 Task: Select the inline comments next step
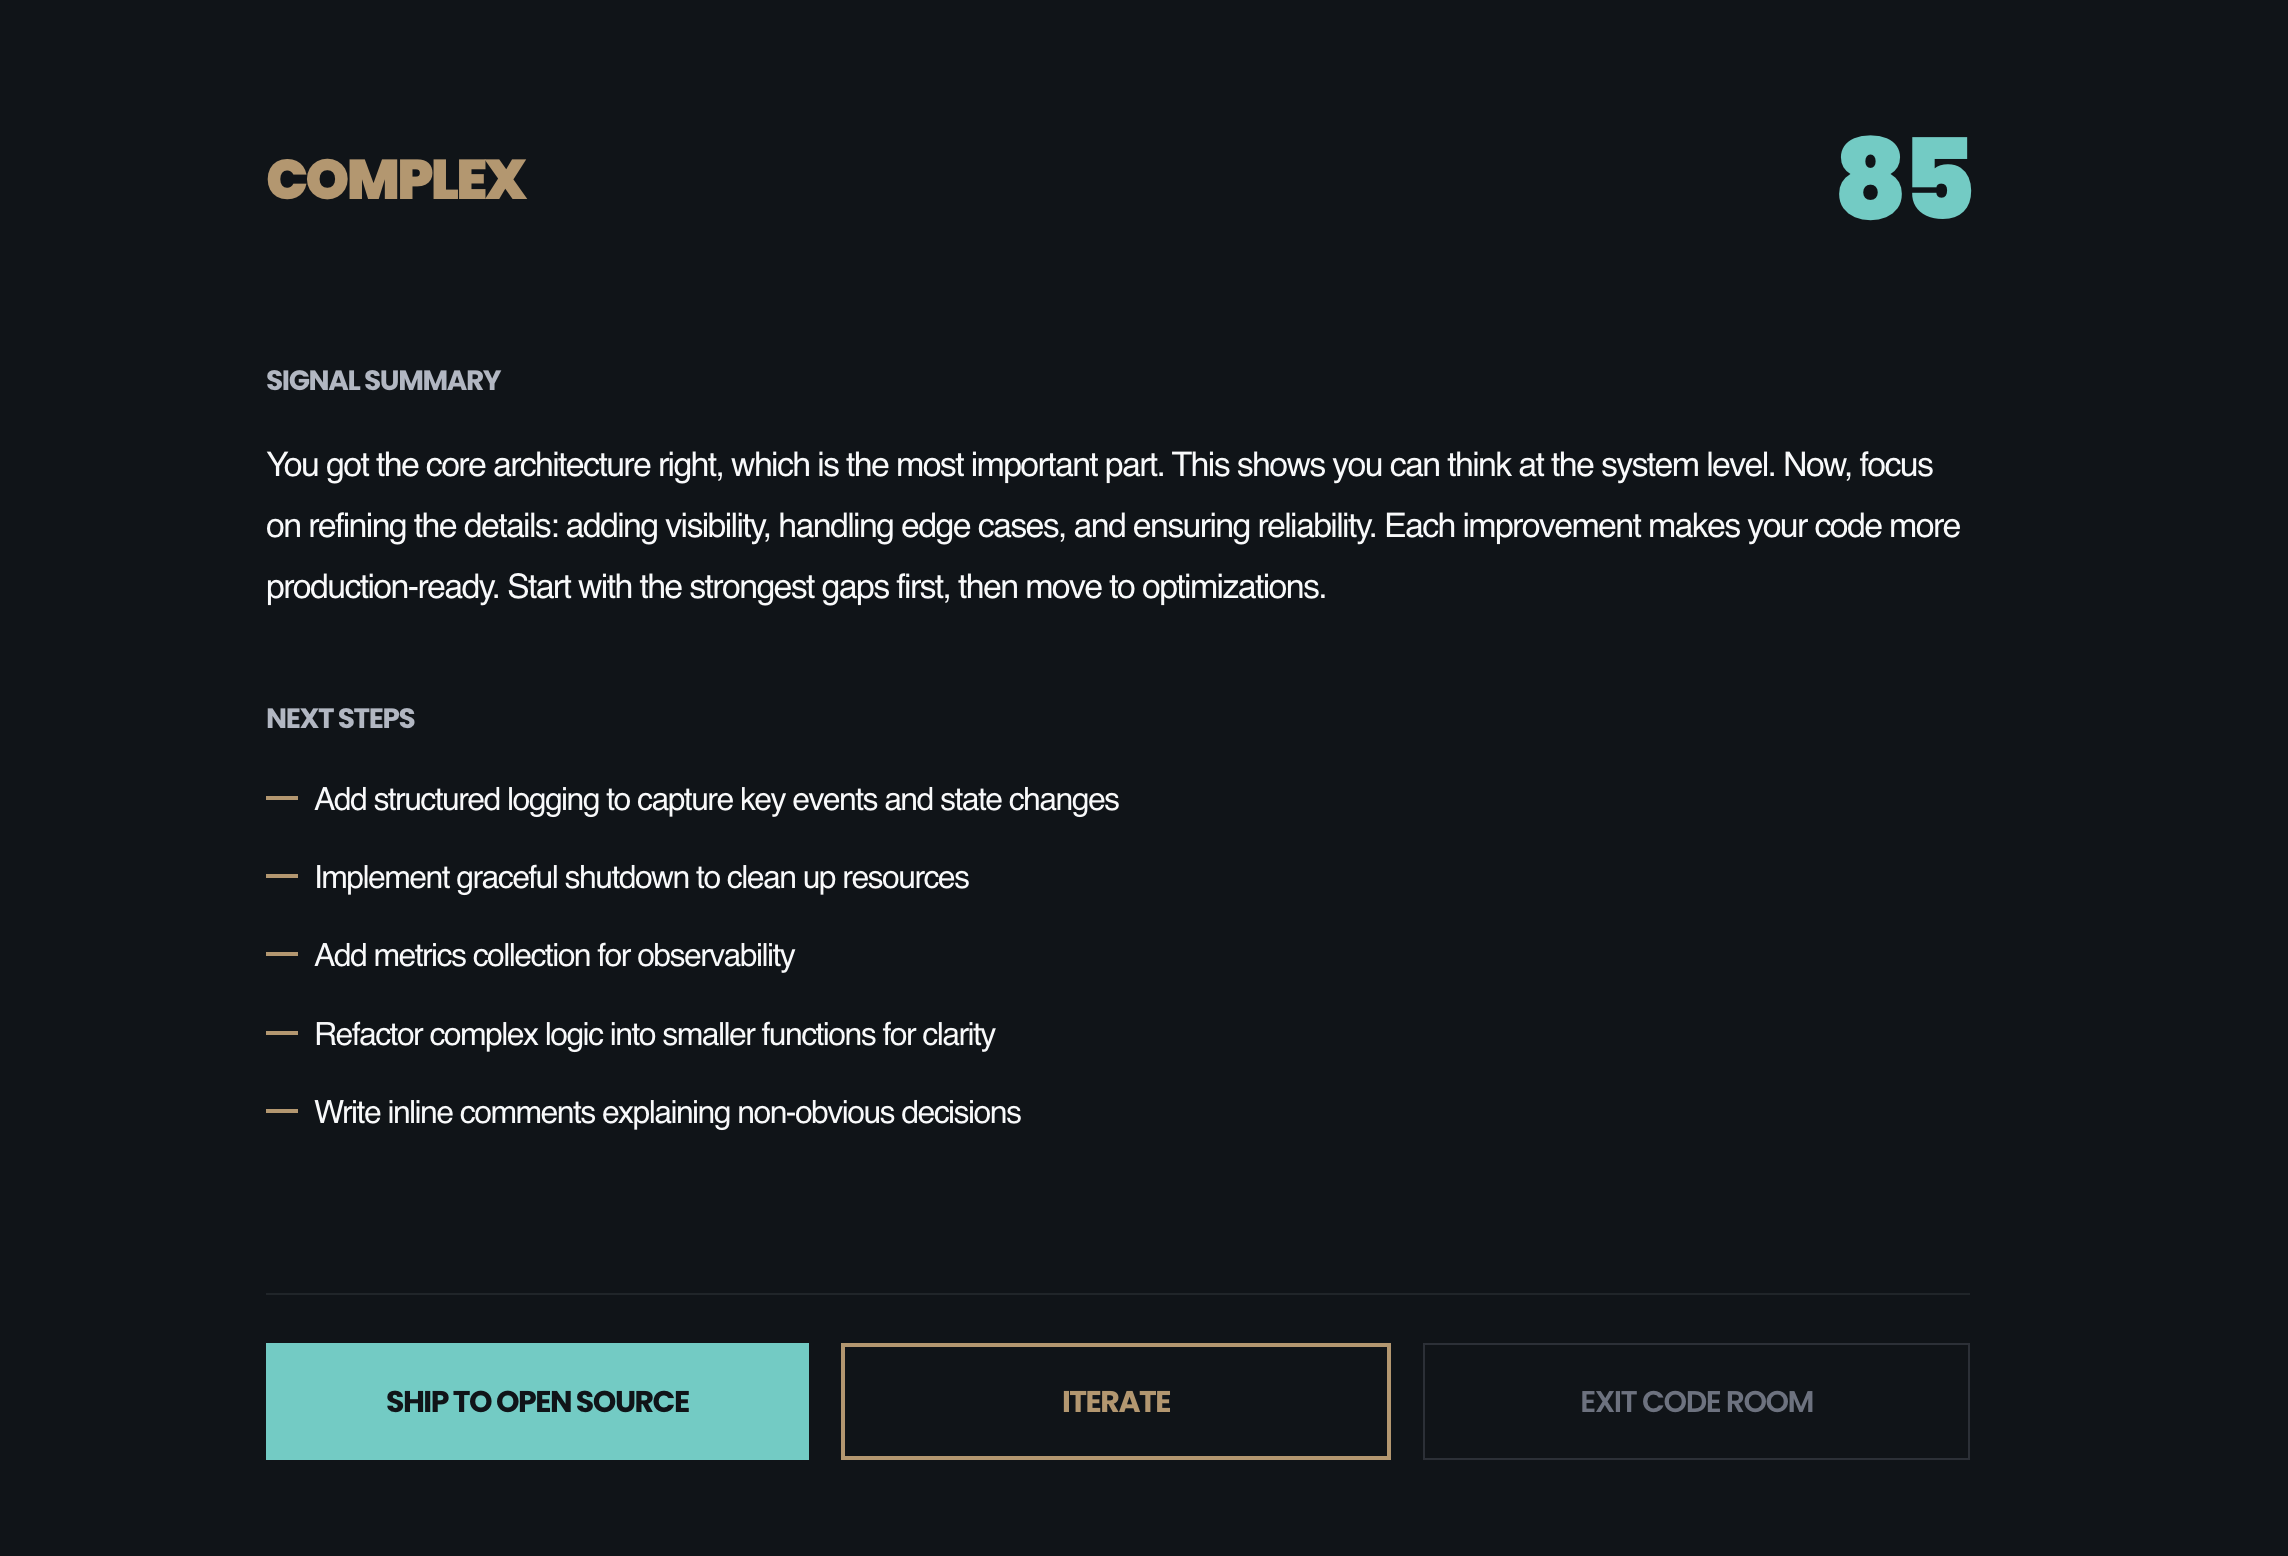coord(667,1112)
